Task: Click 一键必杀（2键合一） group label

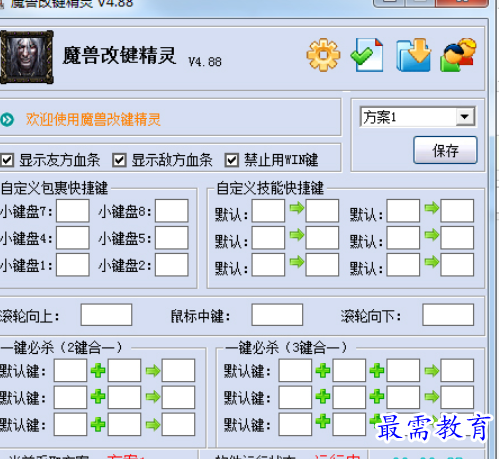Action: click(x=61, y=348)
